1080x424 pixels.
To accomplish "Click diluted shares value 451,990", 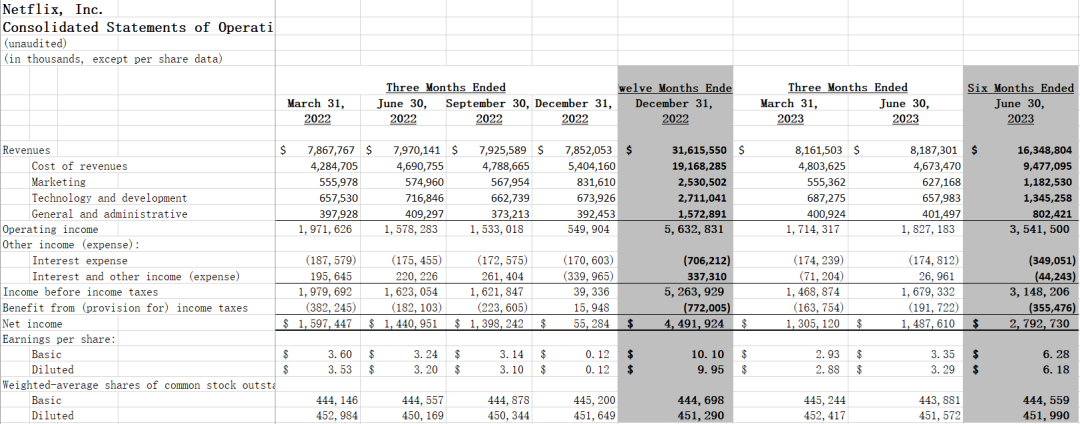I will 1046,416.
